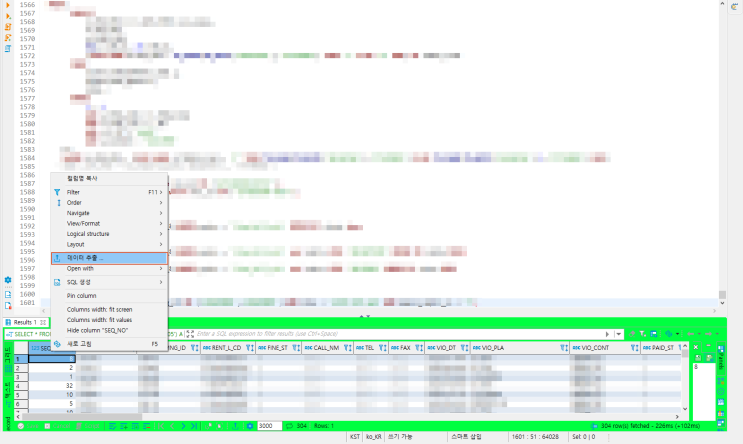The width and height of the screenshot is (743, 444).
Task: Expand the Filter submenu
Action: pyautogui.click(x=109, y=192)
